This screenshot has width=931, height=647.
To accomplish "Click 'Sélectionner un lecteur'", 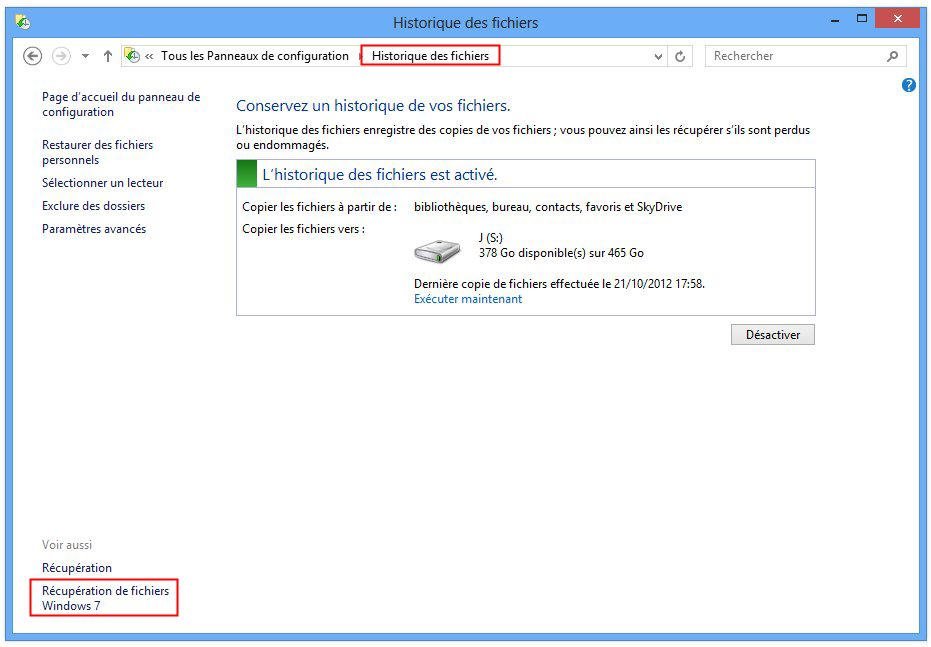I will point(102,183).
